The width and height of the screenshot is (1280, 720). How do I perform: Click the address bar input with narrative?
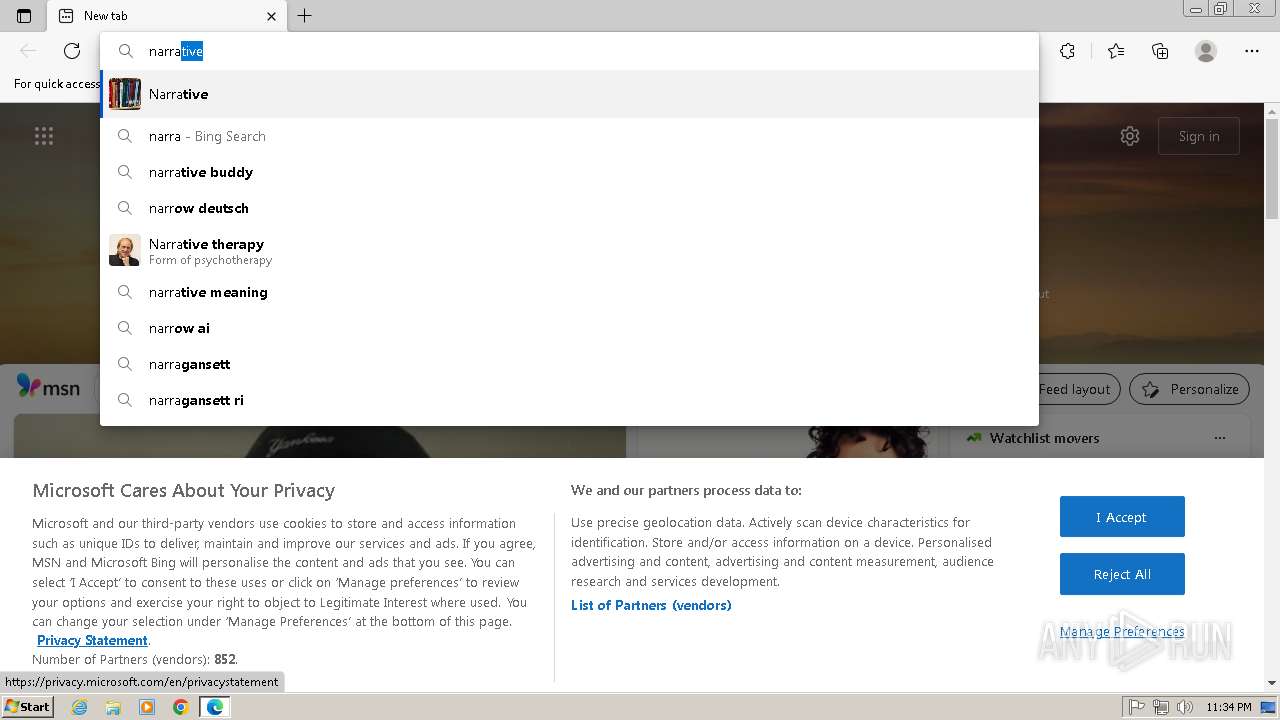[x=570, y=51]
